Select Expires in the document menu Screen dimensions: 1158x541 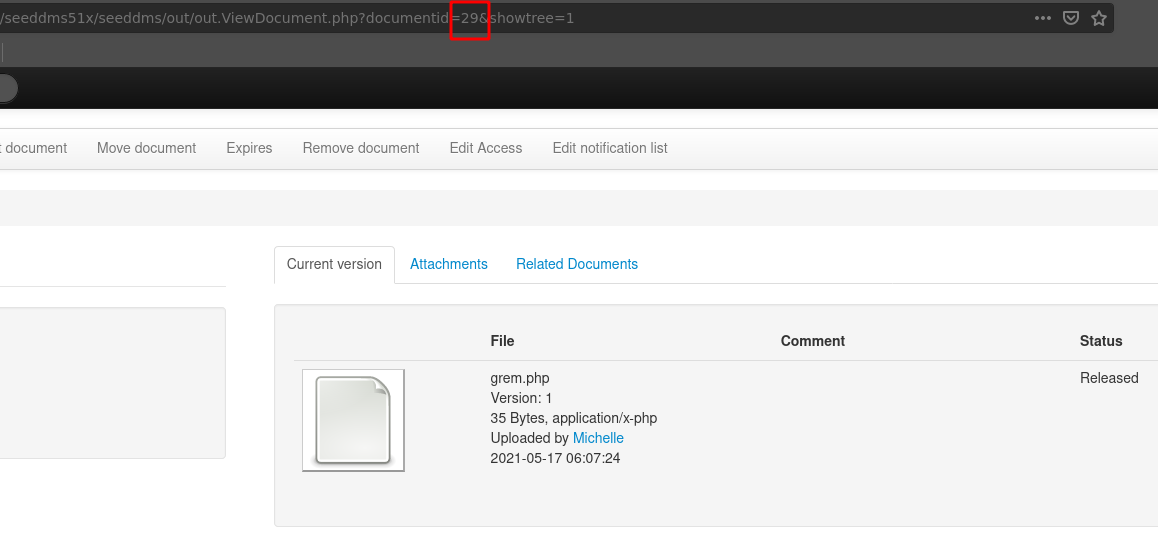coord(249,148)
